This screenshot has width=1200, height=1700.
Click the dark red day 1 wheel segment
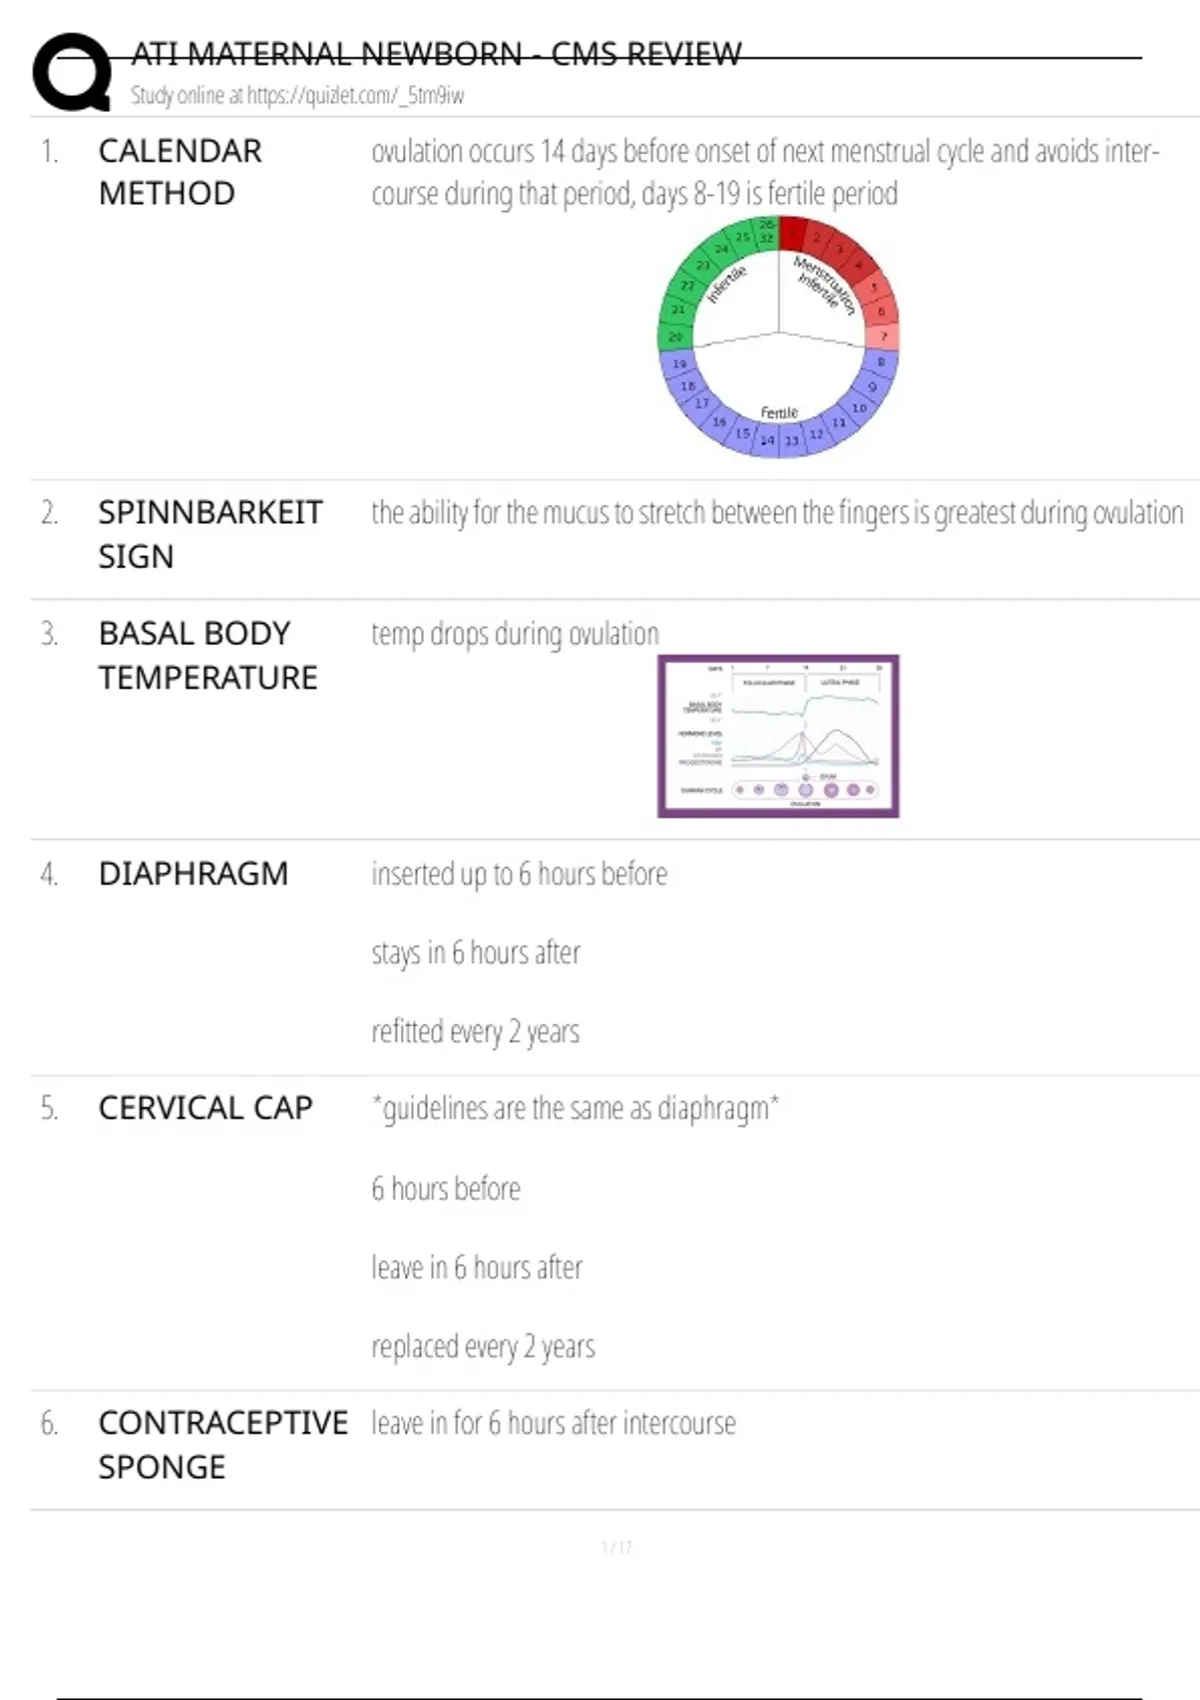point(793,233)
